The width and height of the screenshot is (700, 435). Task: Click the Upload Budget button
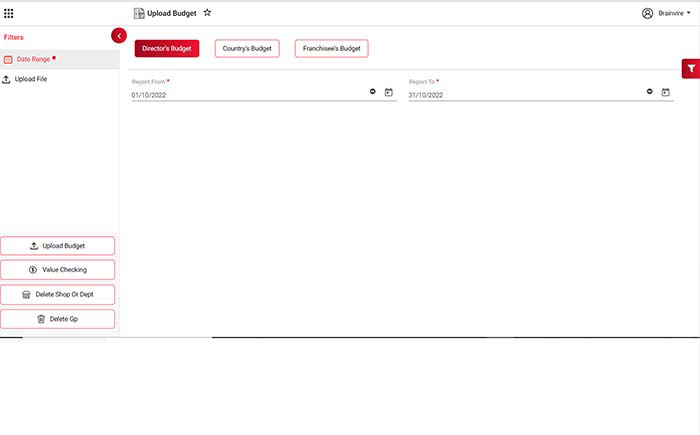(x=58, y=245)
